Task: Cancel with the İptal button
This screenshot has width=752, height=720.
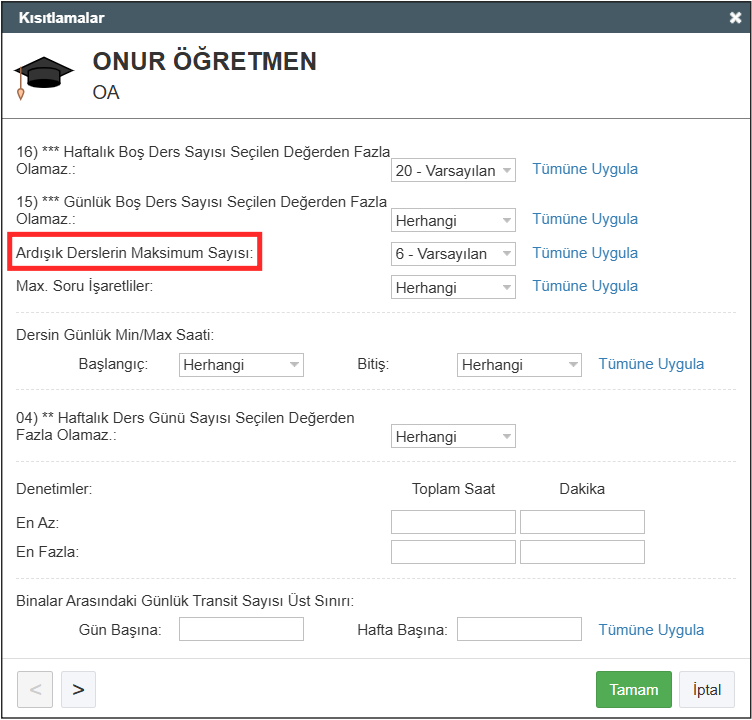Action: 706,689
